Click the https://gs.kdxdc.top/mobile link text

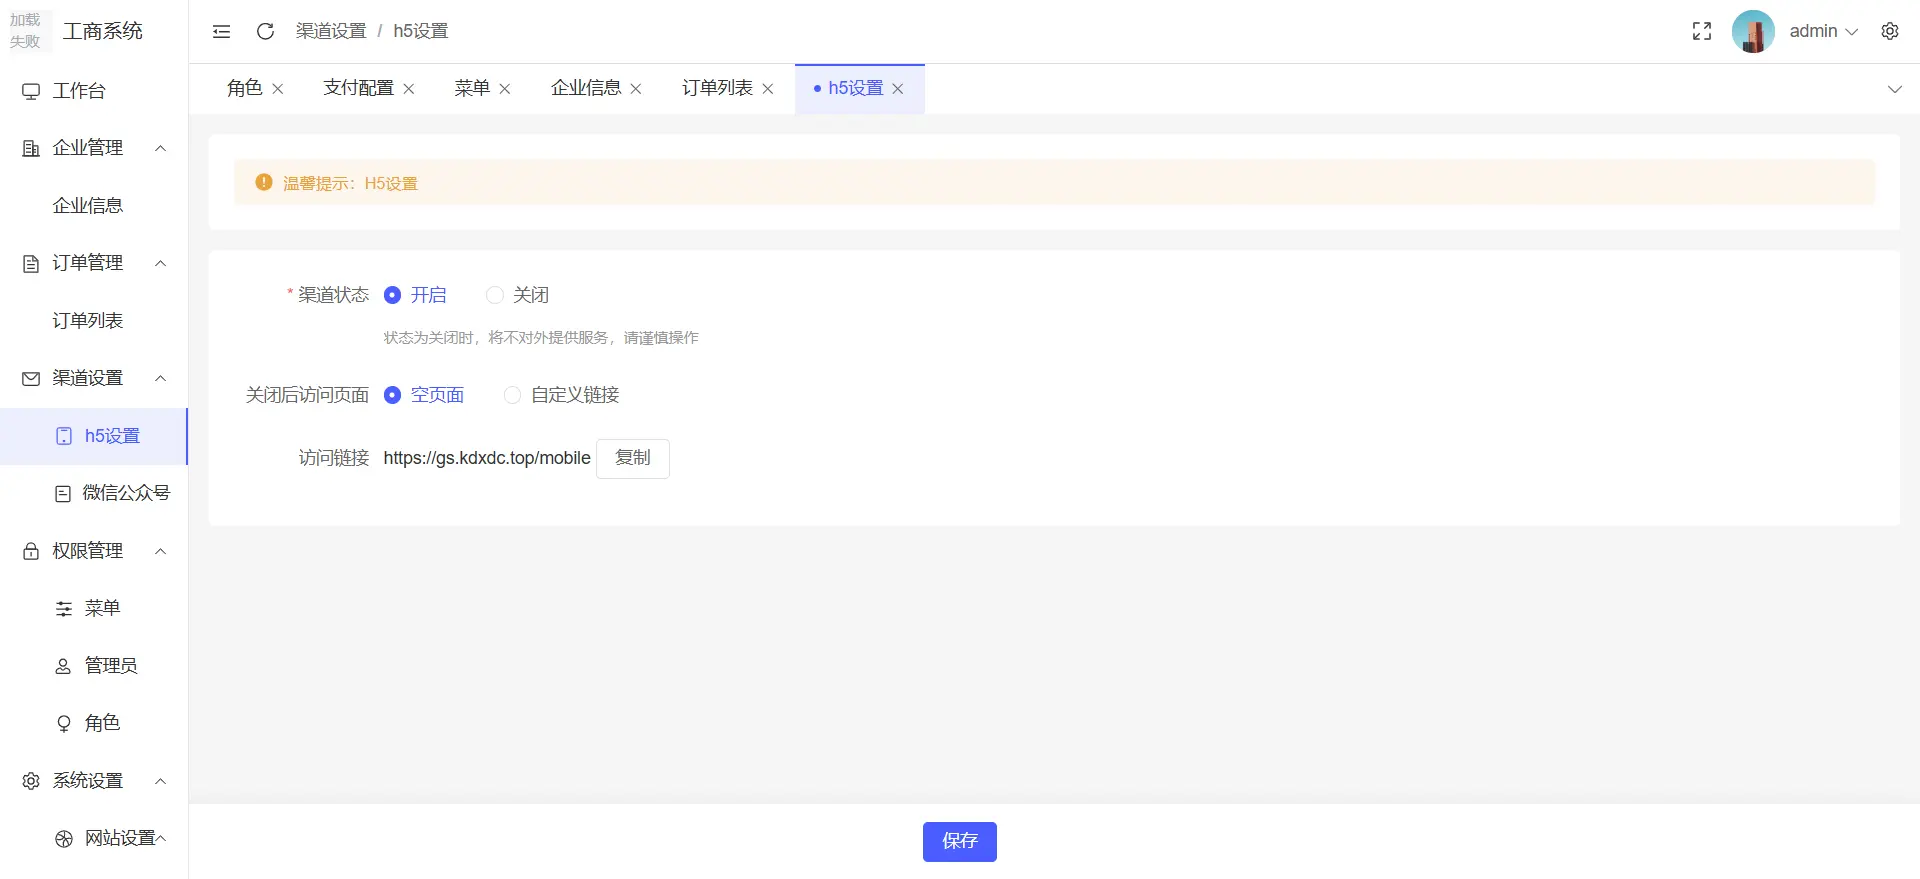click(487, 458)
